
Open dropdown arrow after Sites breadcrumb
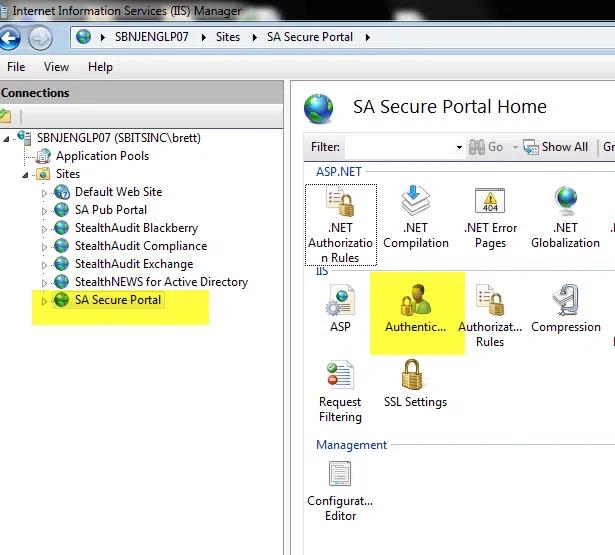[x=255, y=38]
